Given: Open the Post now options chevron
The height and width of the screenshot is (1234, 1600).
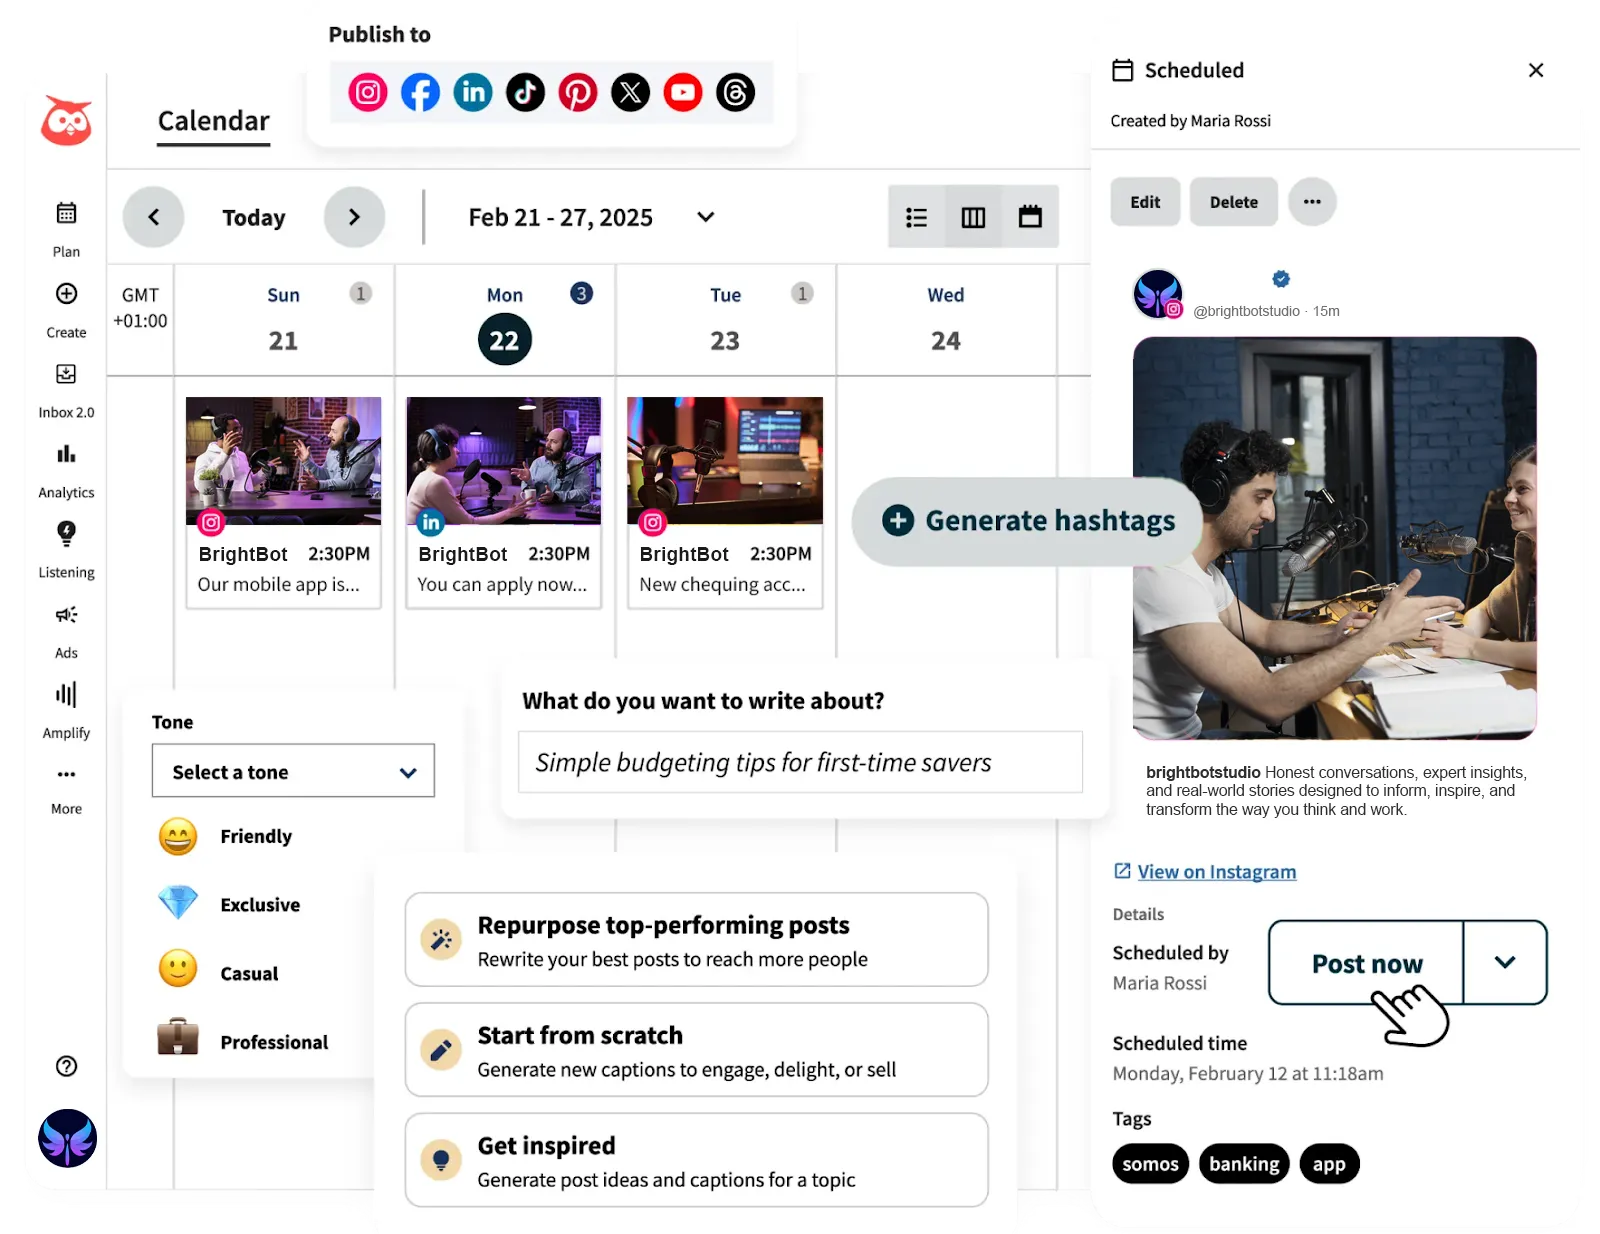Looking at the screenshot, I should click(1503, 963).
